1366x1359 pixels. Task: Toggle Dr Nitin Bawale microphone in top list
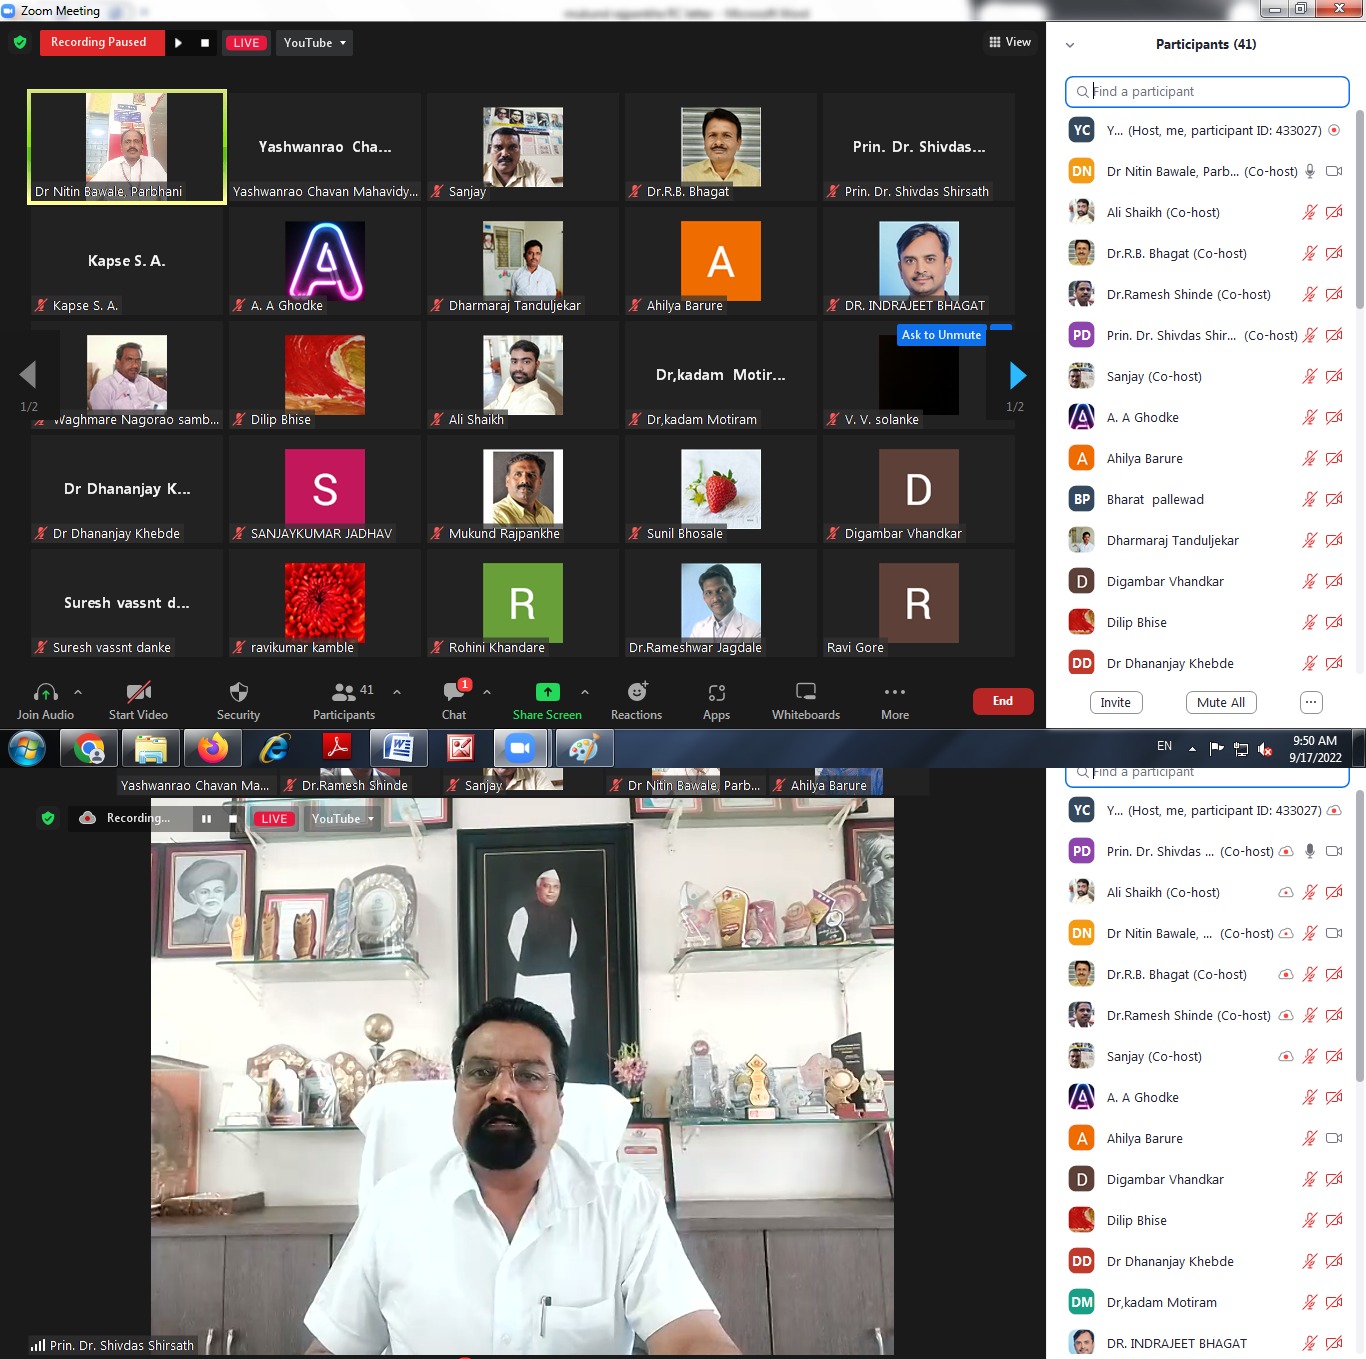click(x=1309, y=171)
